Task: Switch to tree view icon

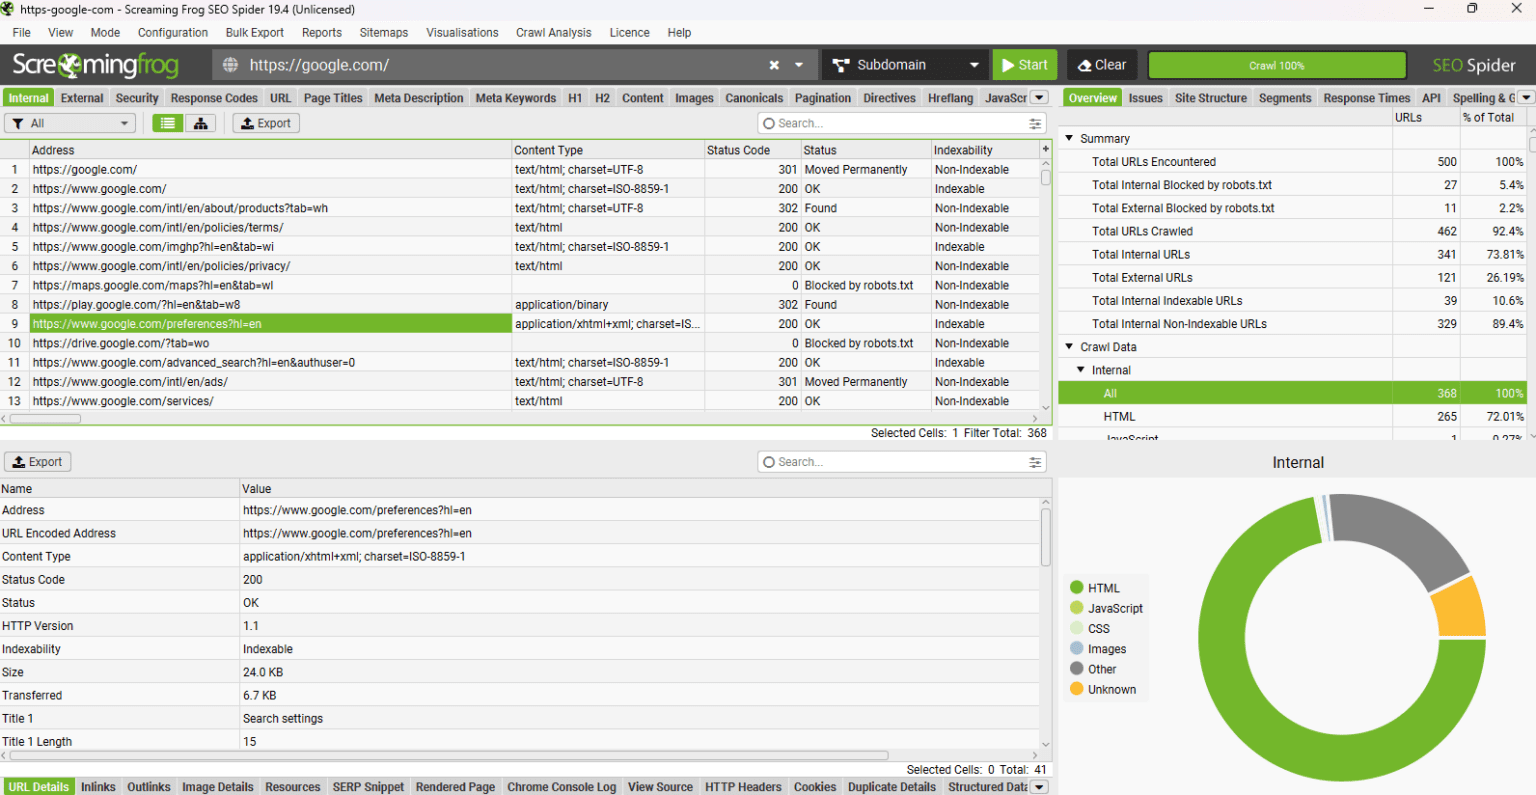Action: tap(201, 123)
